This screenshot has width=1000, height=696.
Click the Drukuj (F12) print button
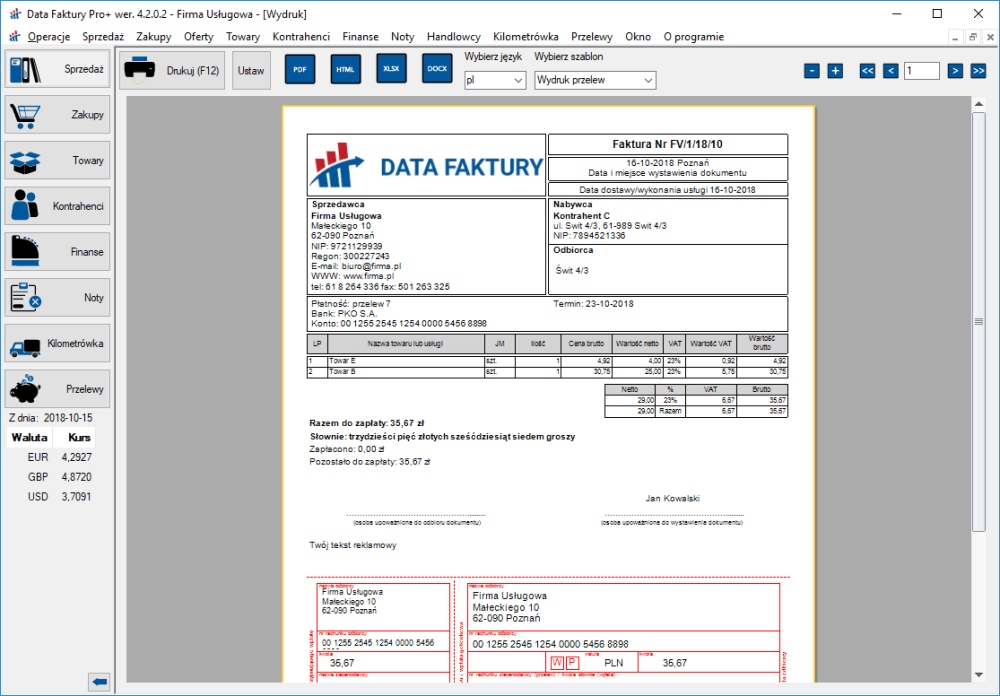coord(172,71)
